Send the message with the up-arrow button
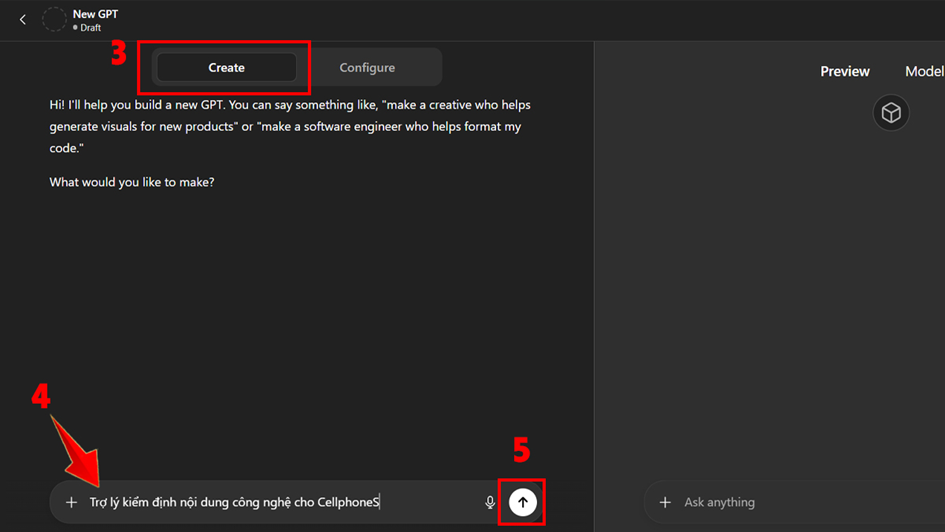This screenshot has height=532, width=945. 523,502
